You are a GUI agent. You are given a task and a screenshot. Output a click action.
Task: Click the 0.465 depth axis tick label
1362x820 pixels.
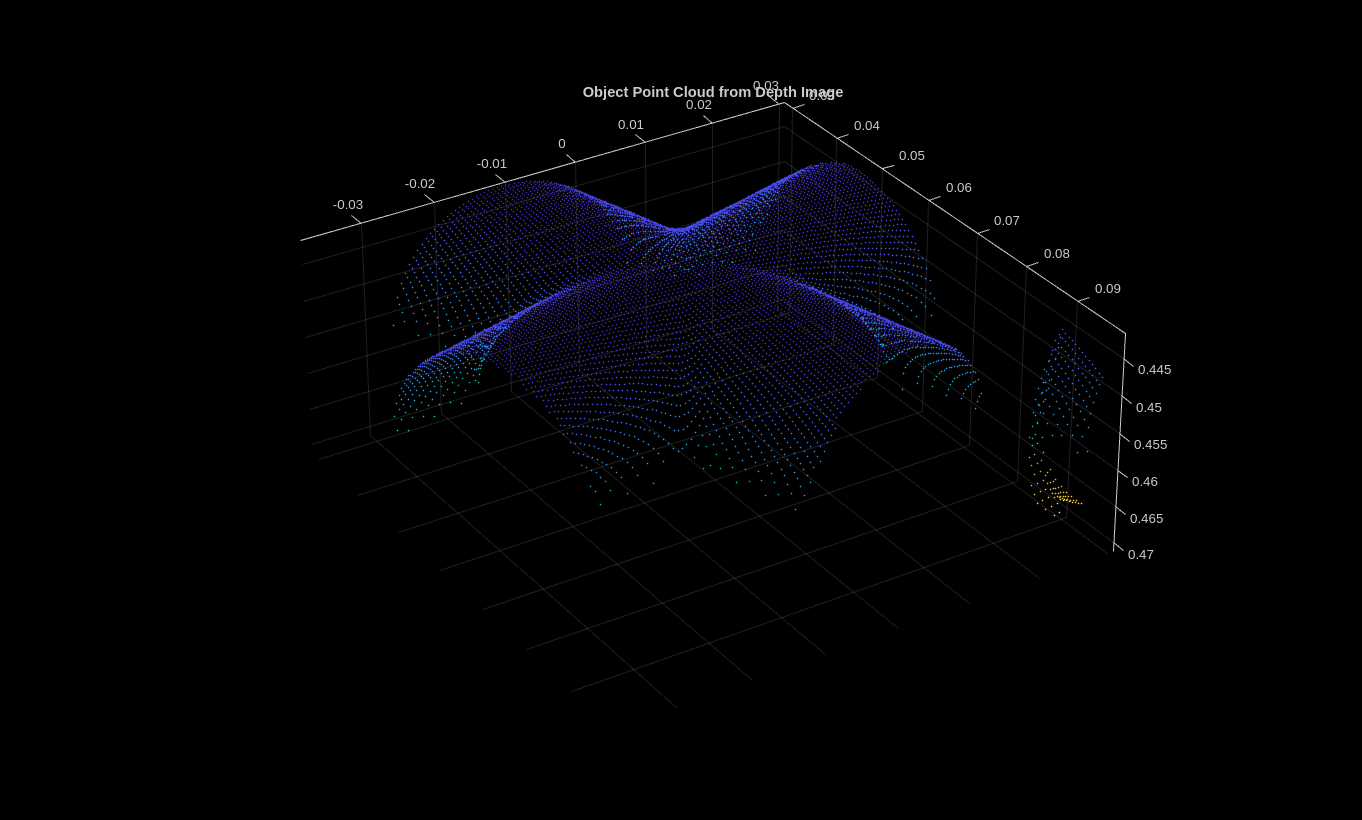[x=1147, y=519]
